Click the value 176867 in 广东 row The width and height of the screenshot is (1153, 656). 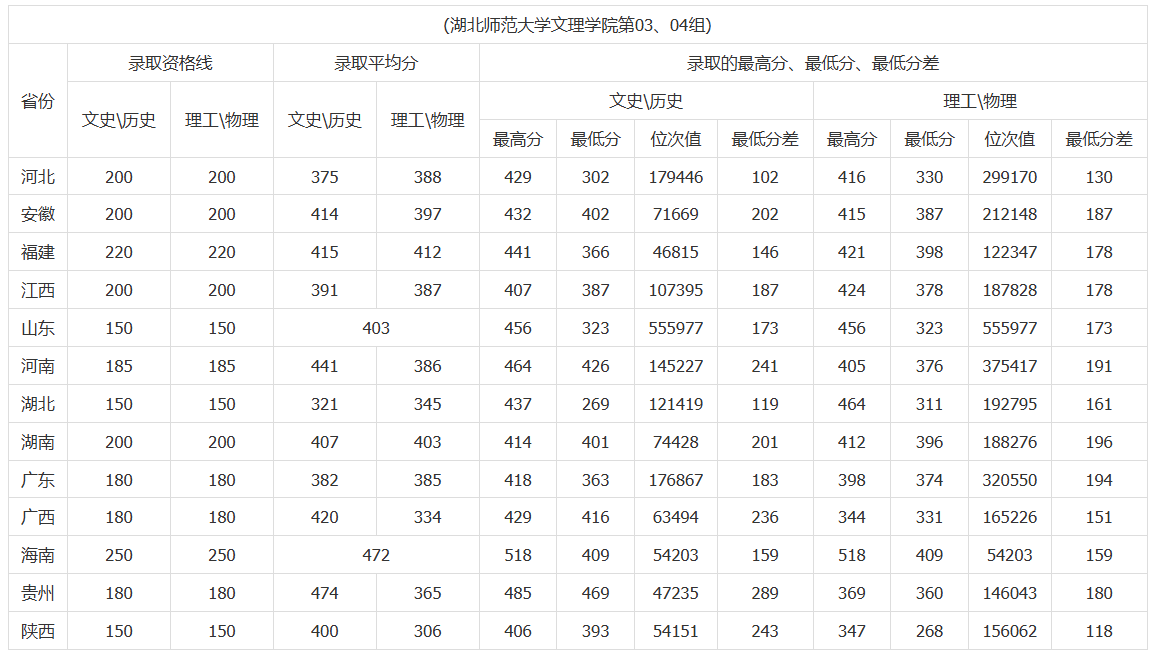point(676,480)
